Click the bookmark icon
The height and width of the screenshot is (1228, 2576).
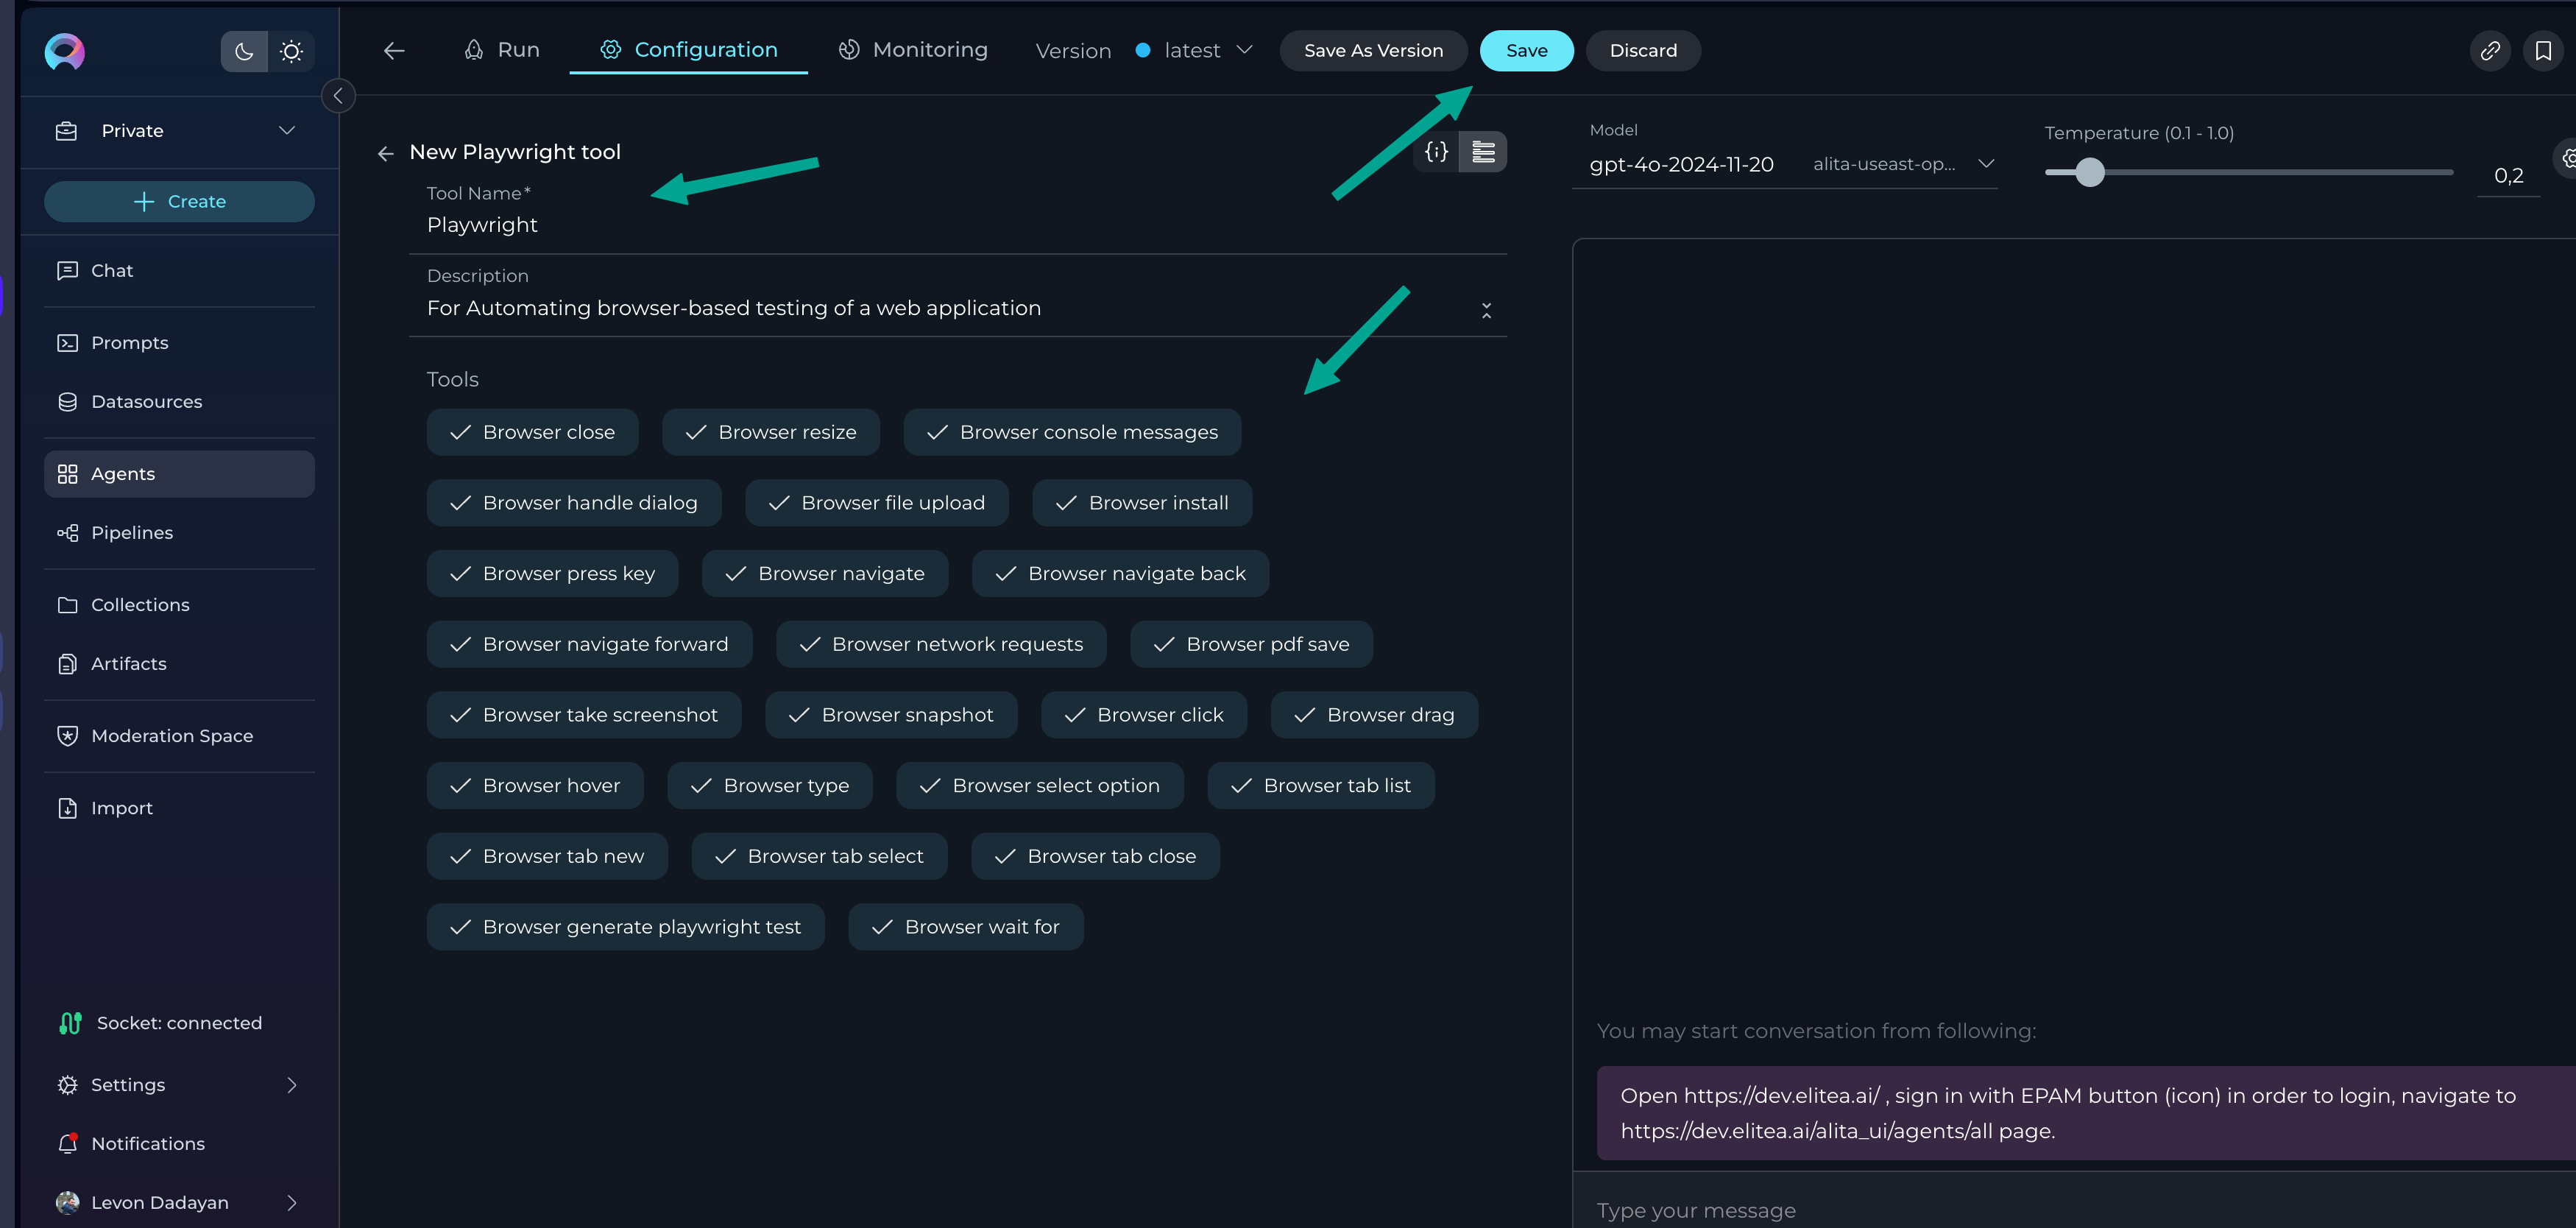pyautogui.click(x=2543, y=51)
